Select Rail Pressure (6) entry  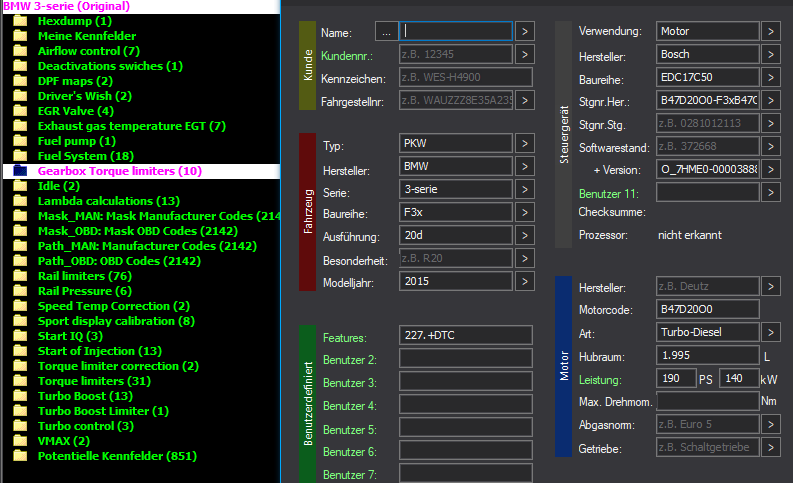point(85,291)
